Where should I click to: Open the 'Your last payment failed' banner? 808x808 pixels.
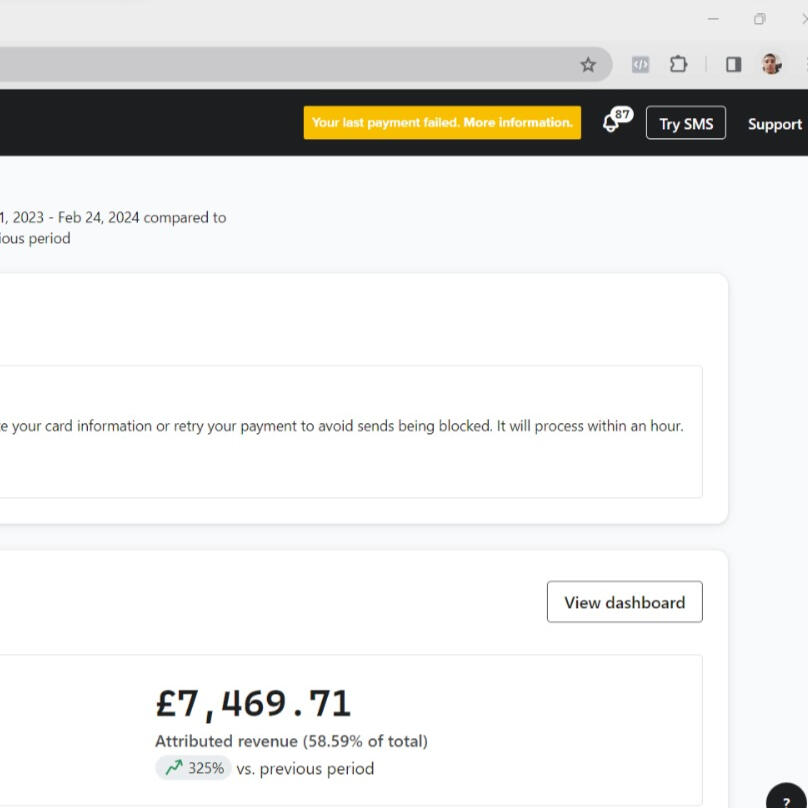[442, 123]
